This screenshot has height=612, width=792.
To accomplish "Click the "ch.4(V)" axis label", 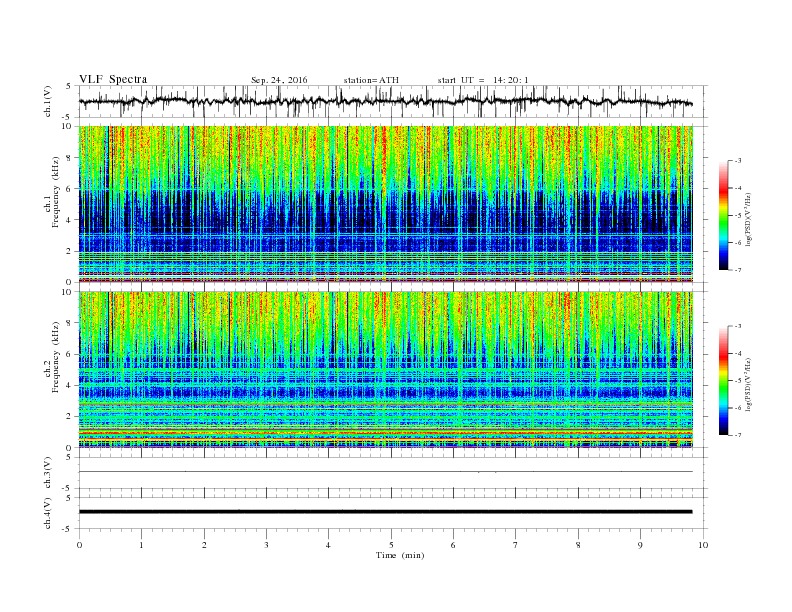I will point(48,513).
